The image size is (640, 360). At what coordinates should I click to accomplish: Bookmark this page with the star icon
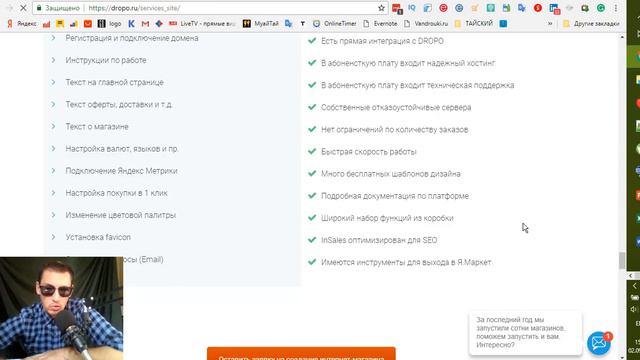pyautogui.click(x=381, y=8)
